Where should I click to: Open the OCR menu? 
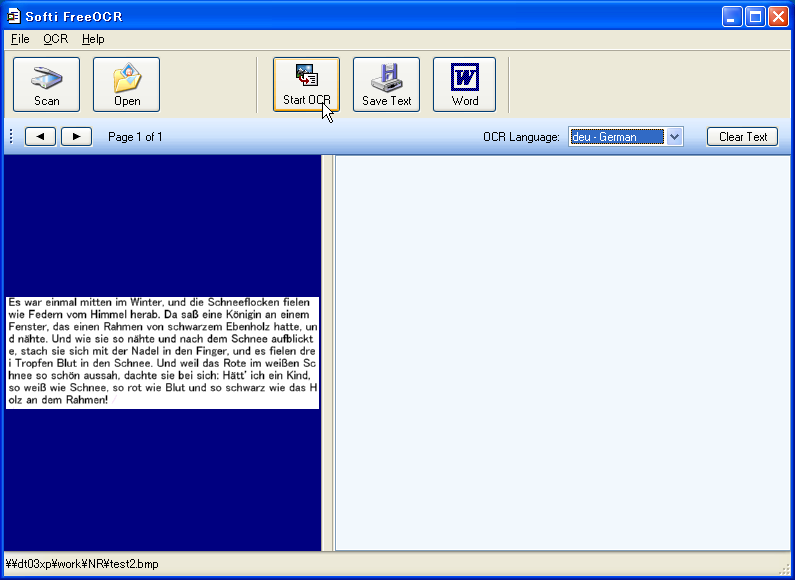click(x=55, y=39)
